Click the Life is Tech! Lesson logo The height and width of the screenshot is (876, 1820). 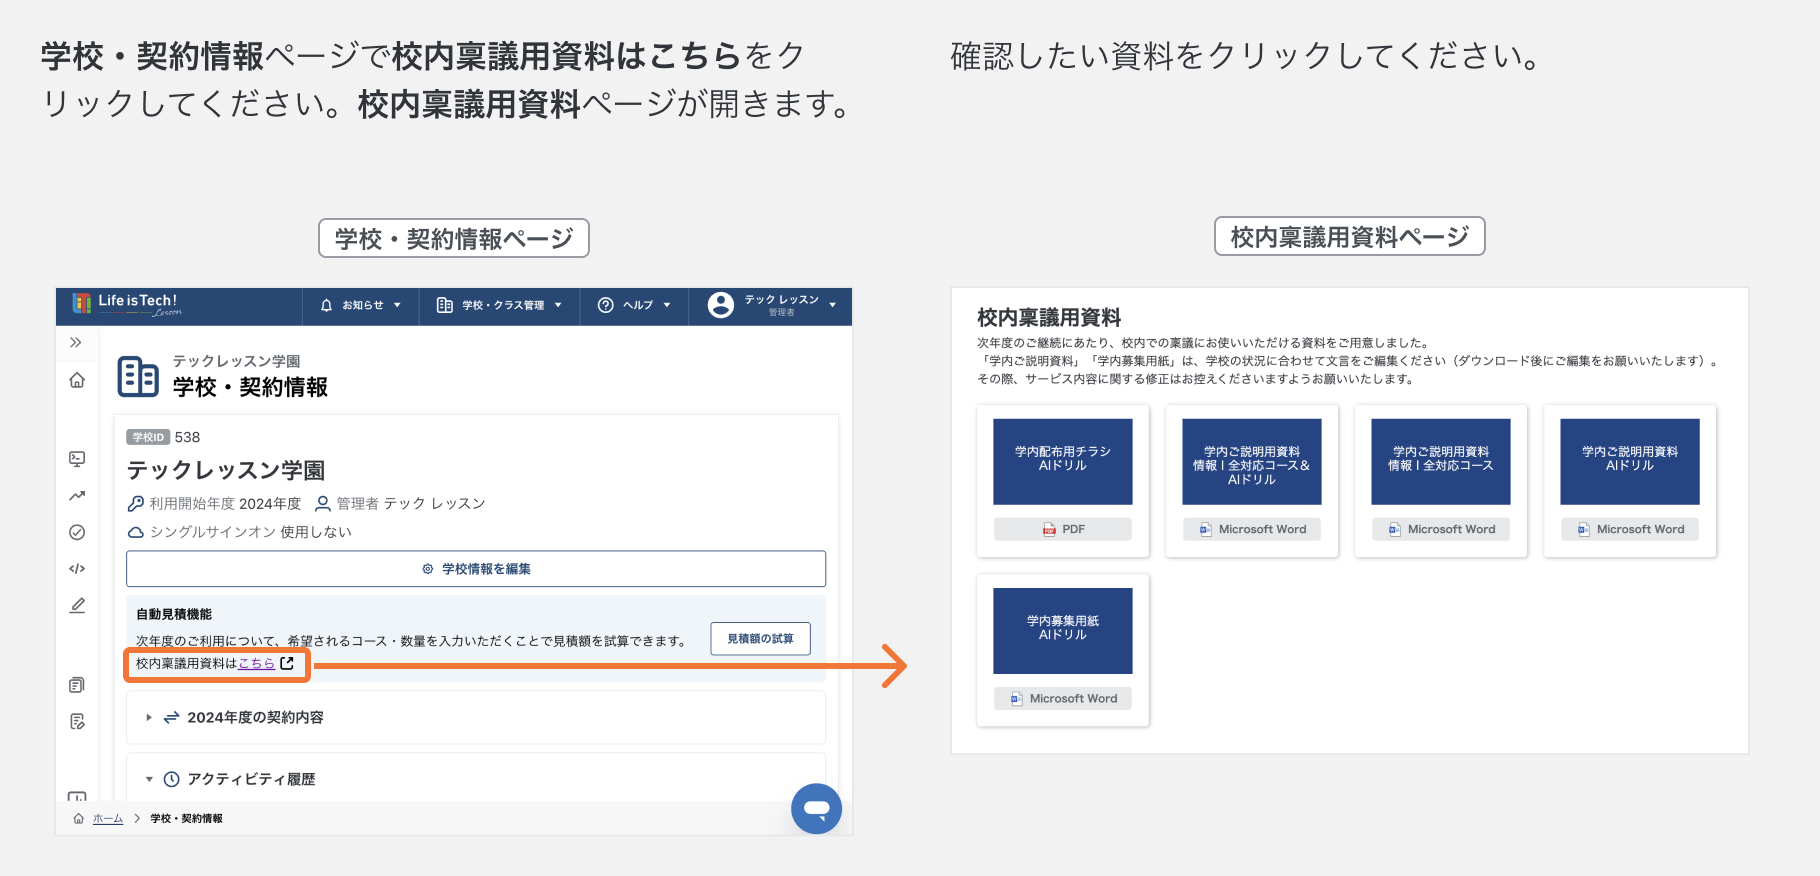126,305
